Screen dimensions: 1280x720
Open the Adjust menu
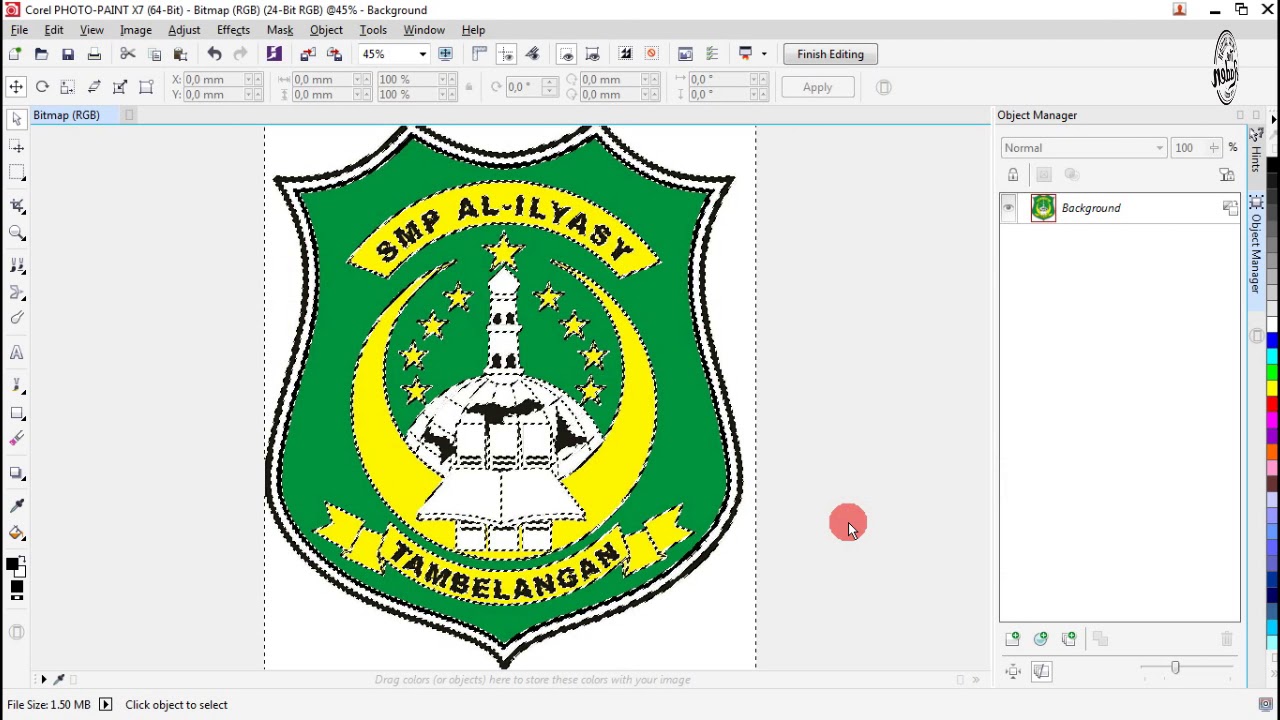[x=184, y=30]
